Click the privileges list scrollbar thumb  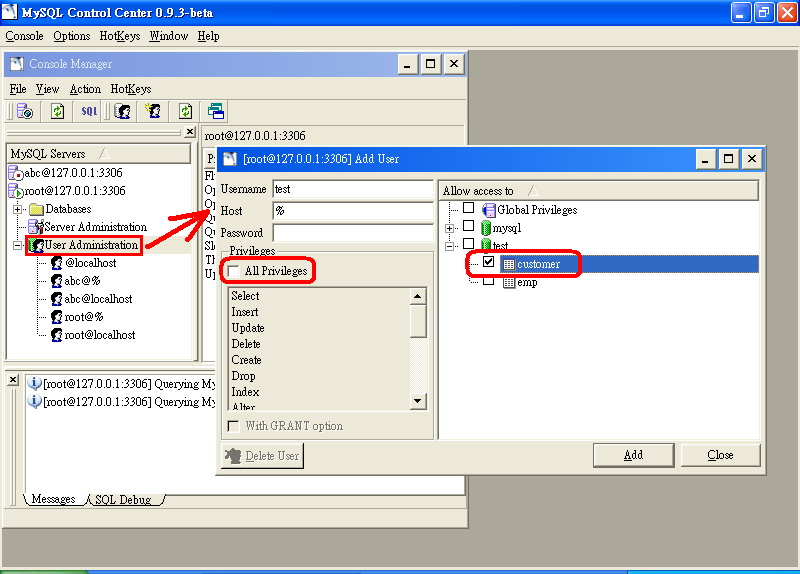(418, 321)
